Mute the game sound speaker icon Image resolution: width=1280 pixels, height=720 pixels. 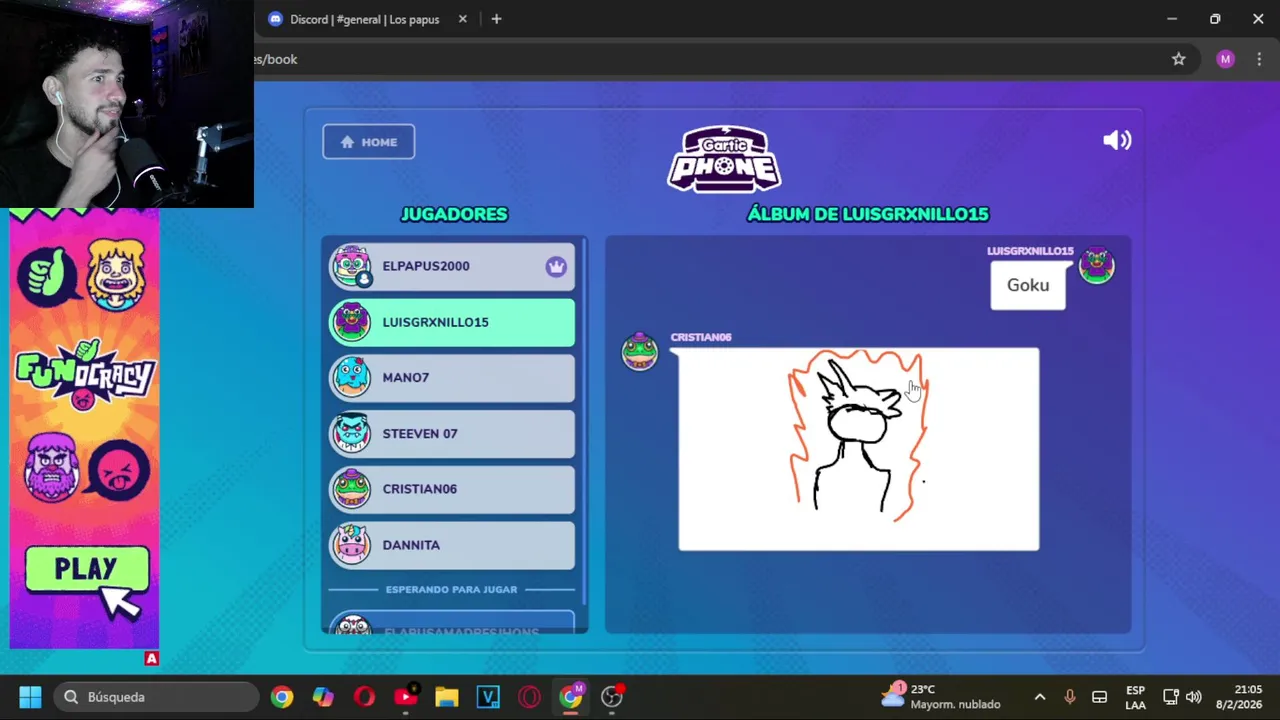click(x=1117, y=141)
